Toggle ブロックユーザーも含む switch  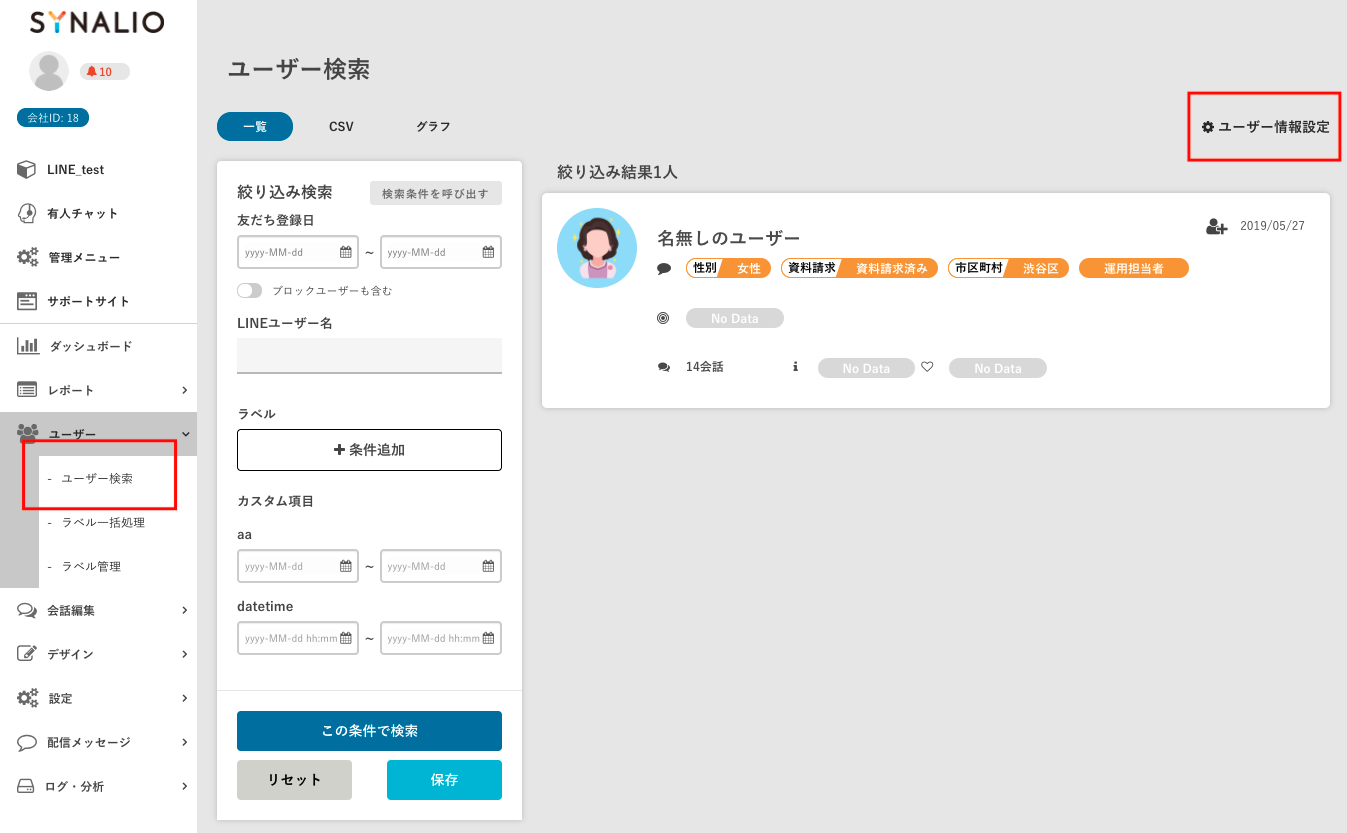click(x=249, y=291)
